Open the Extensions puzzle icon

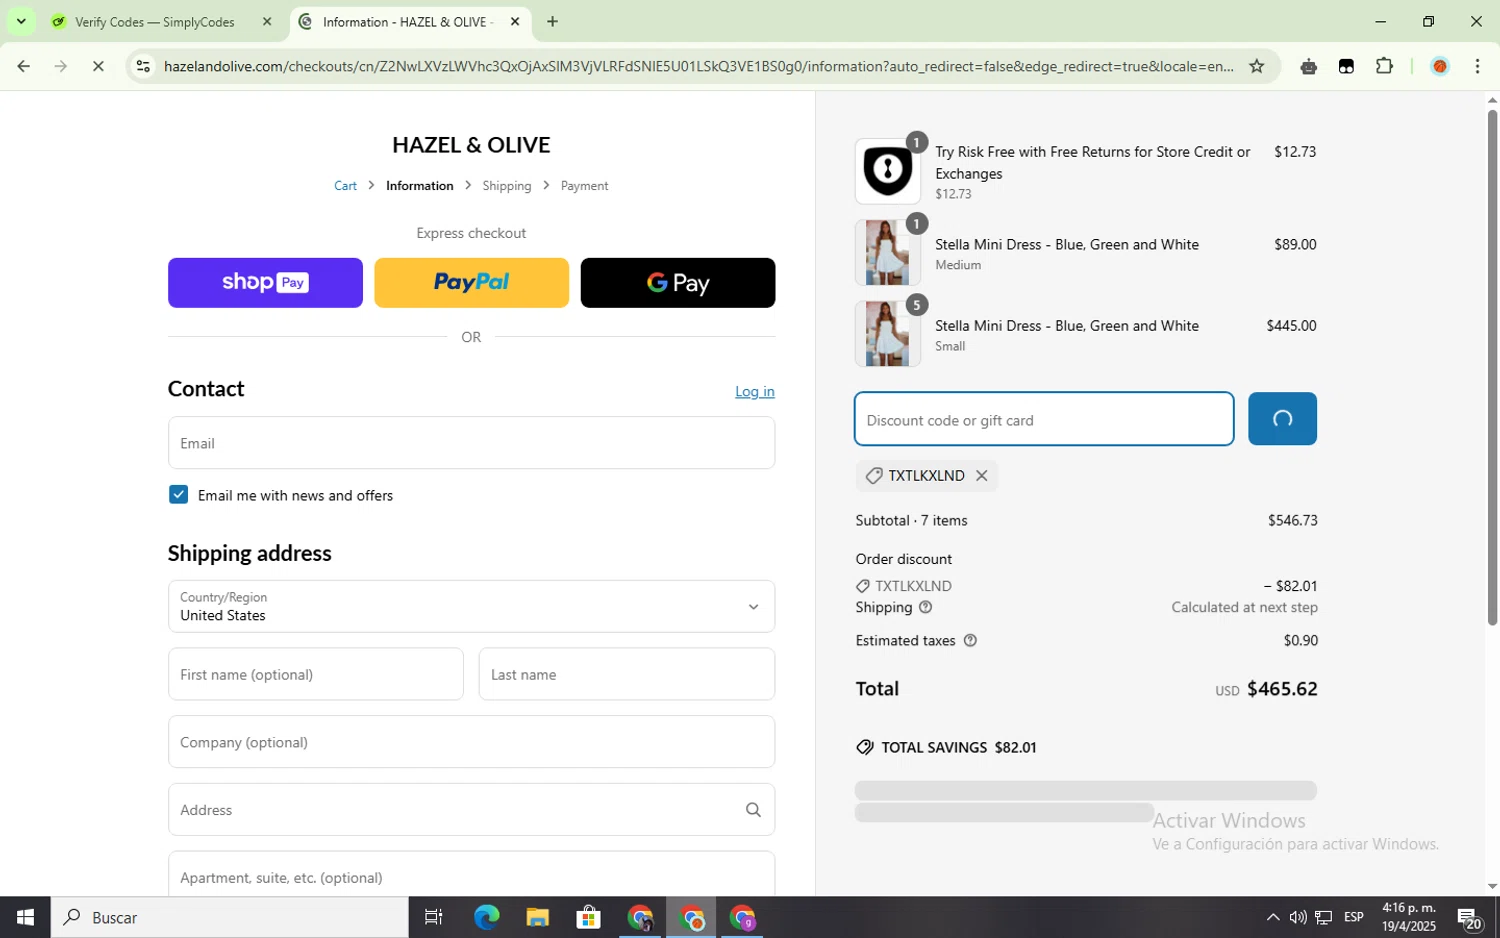pos(1384,66)
